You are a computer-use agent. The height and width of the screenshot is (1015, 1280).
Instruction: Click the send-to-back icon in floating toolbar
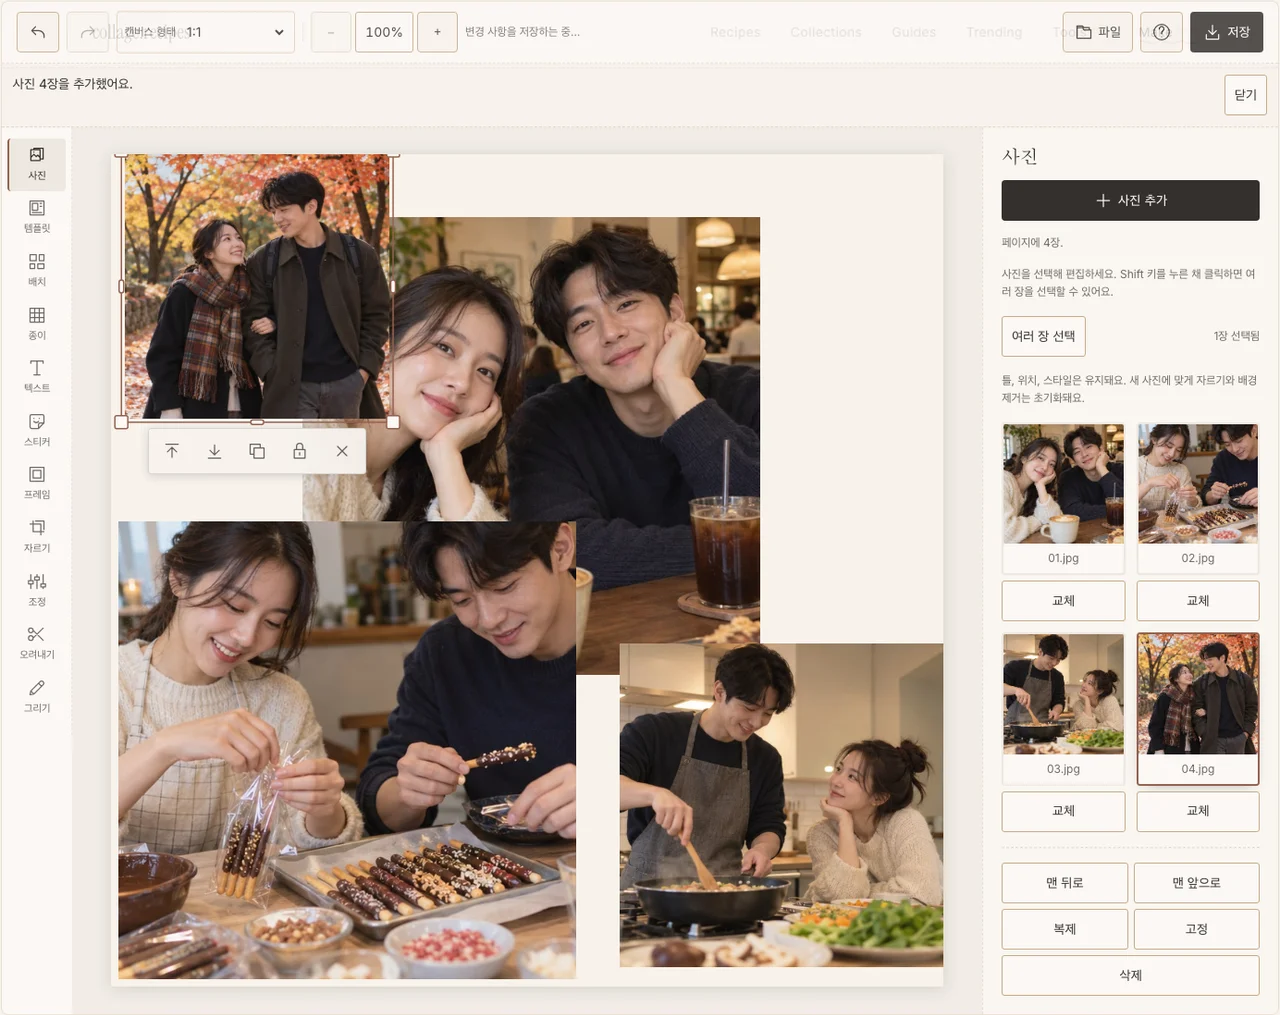coord(214,451)
